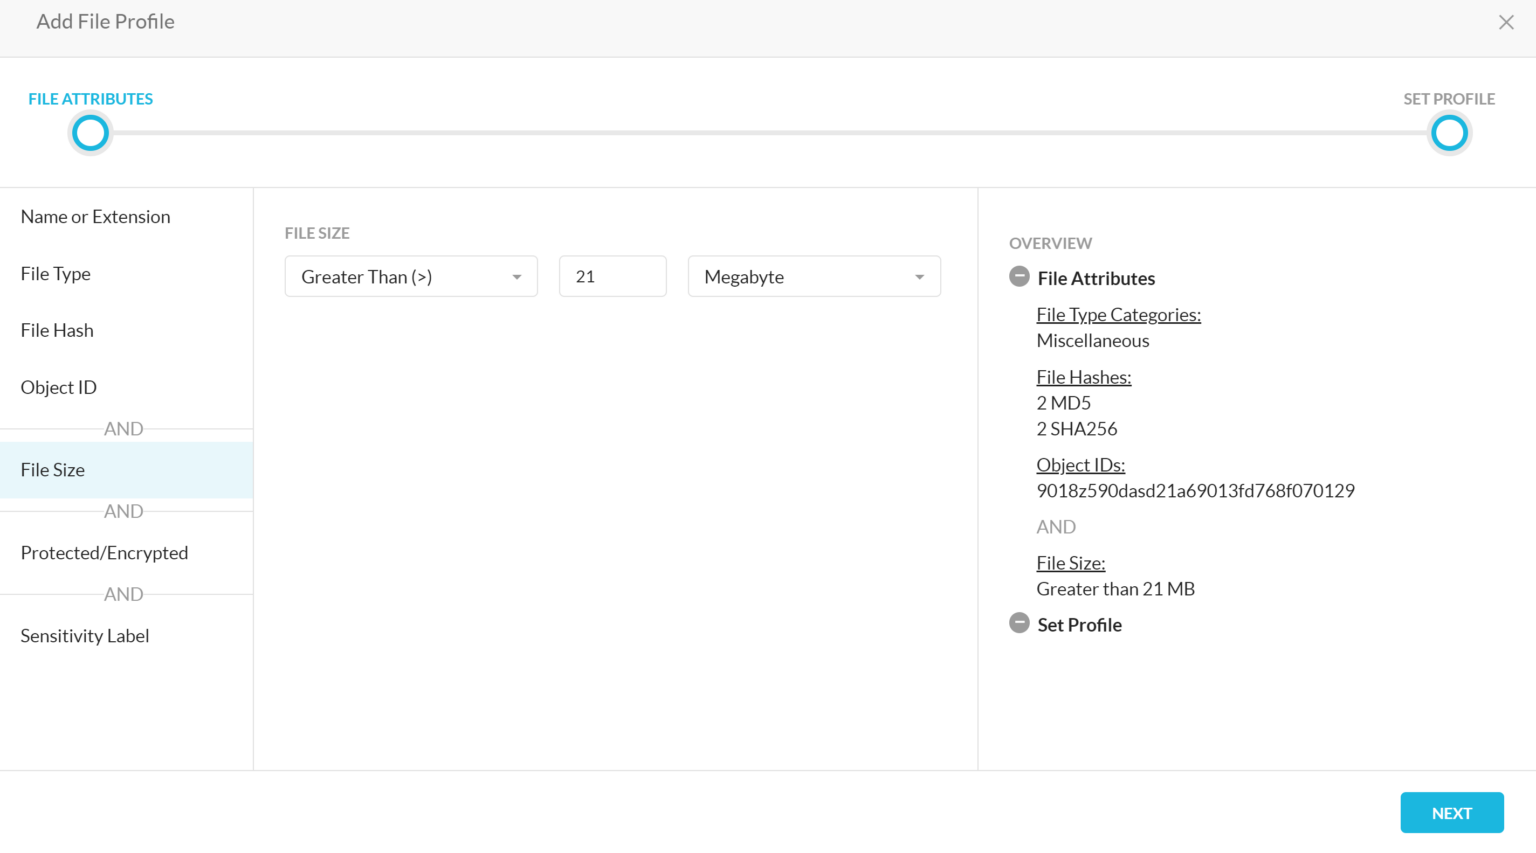1536x853 pixels.
Task: Open the Sensitivity Label attribute panel
Action: coord(85,635)
